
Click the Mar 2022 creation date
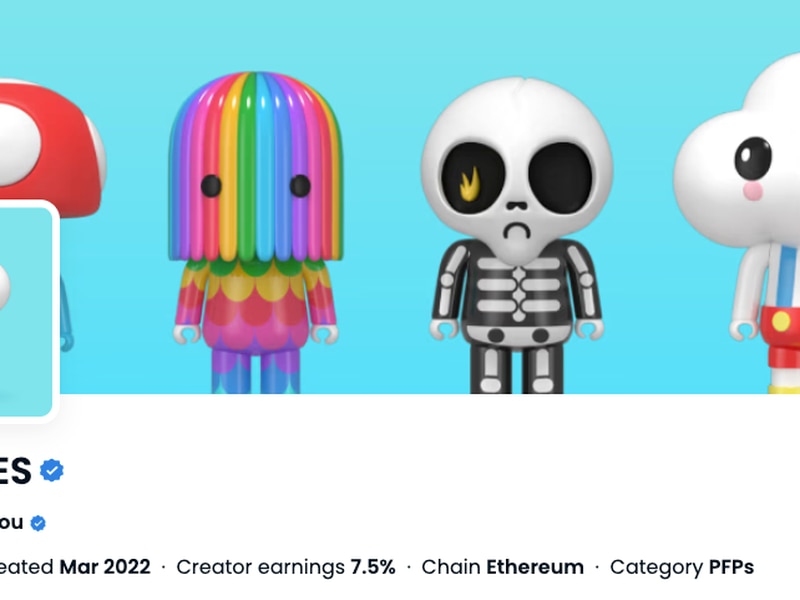coord(105,567)
